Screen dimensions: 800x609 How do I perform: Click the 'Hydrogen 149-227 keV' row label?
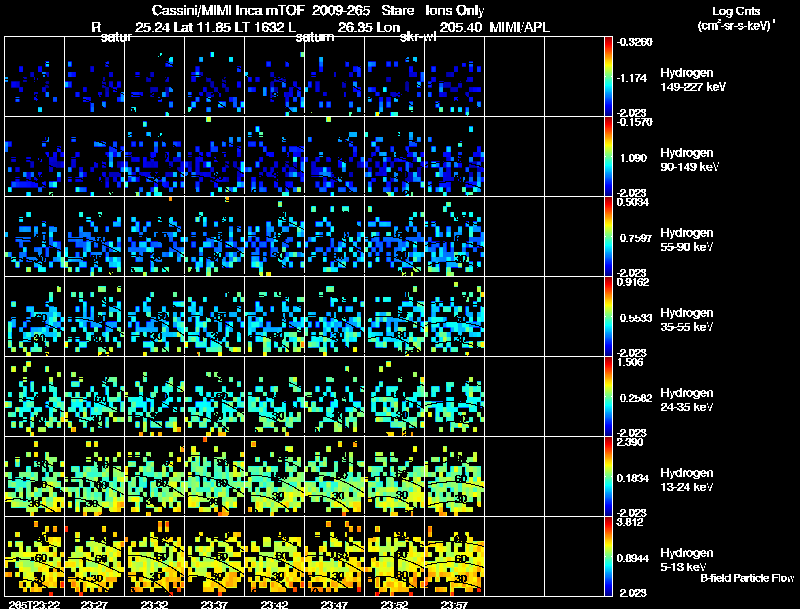point(693,80)
